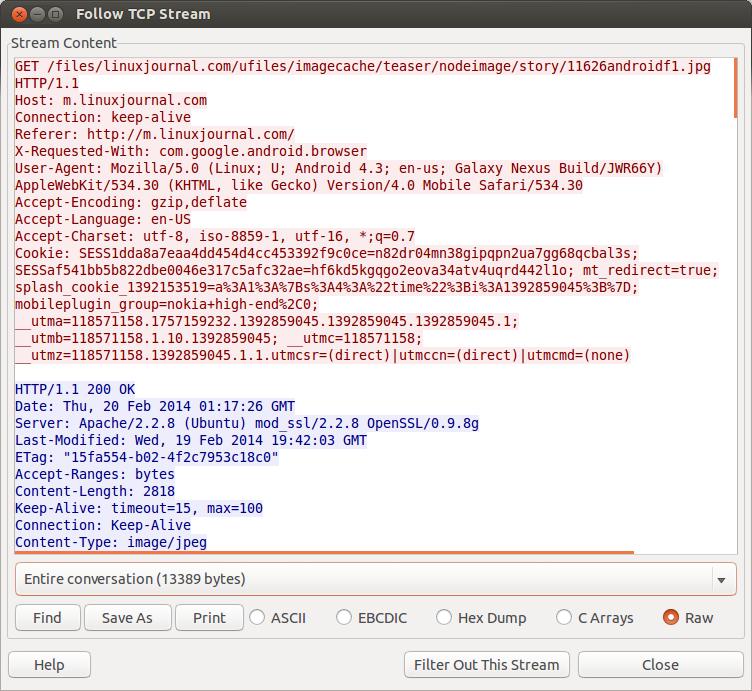752x691 pixels.
Task: Choose the Hex Dump radio option
Action: (x=444, y=618)
